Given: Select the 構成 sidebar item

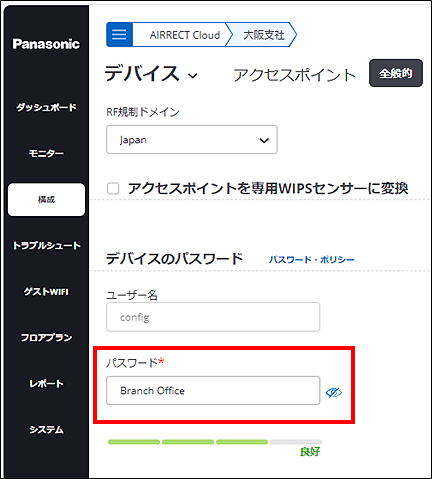Looking at the screenshot, I should 46,199.
